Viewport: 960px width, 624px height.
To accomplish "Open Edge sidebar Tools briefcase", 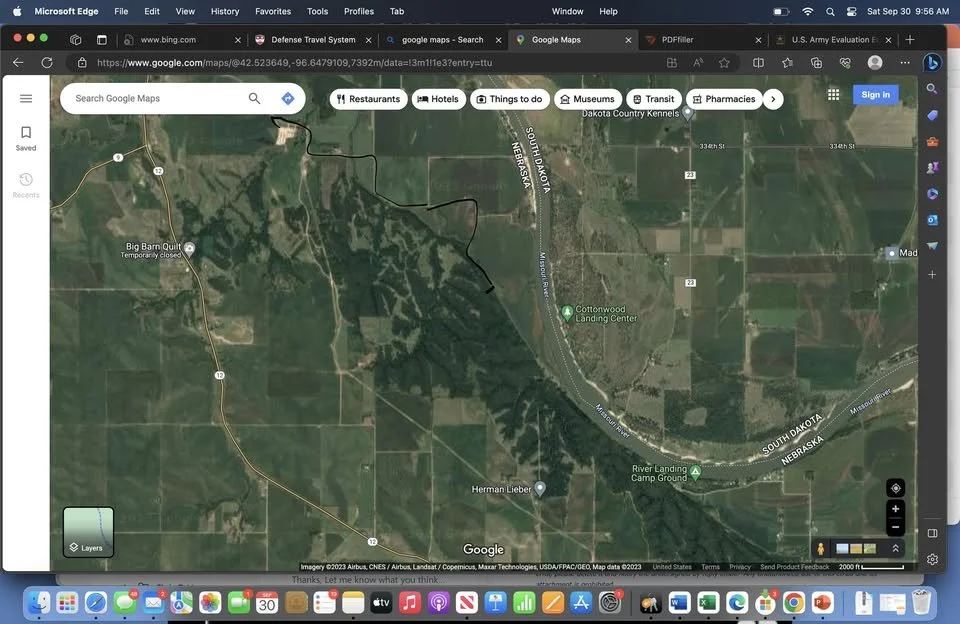I will click(x=932, y=141).
